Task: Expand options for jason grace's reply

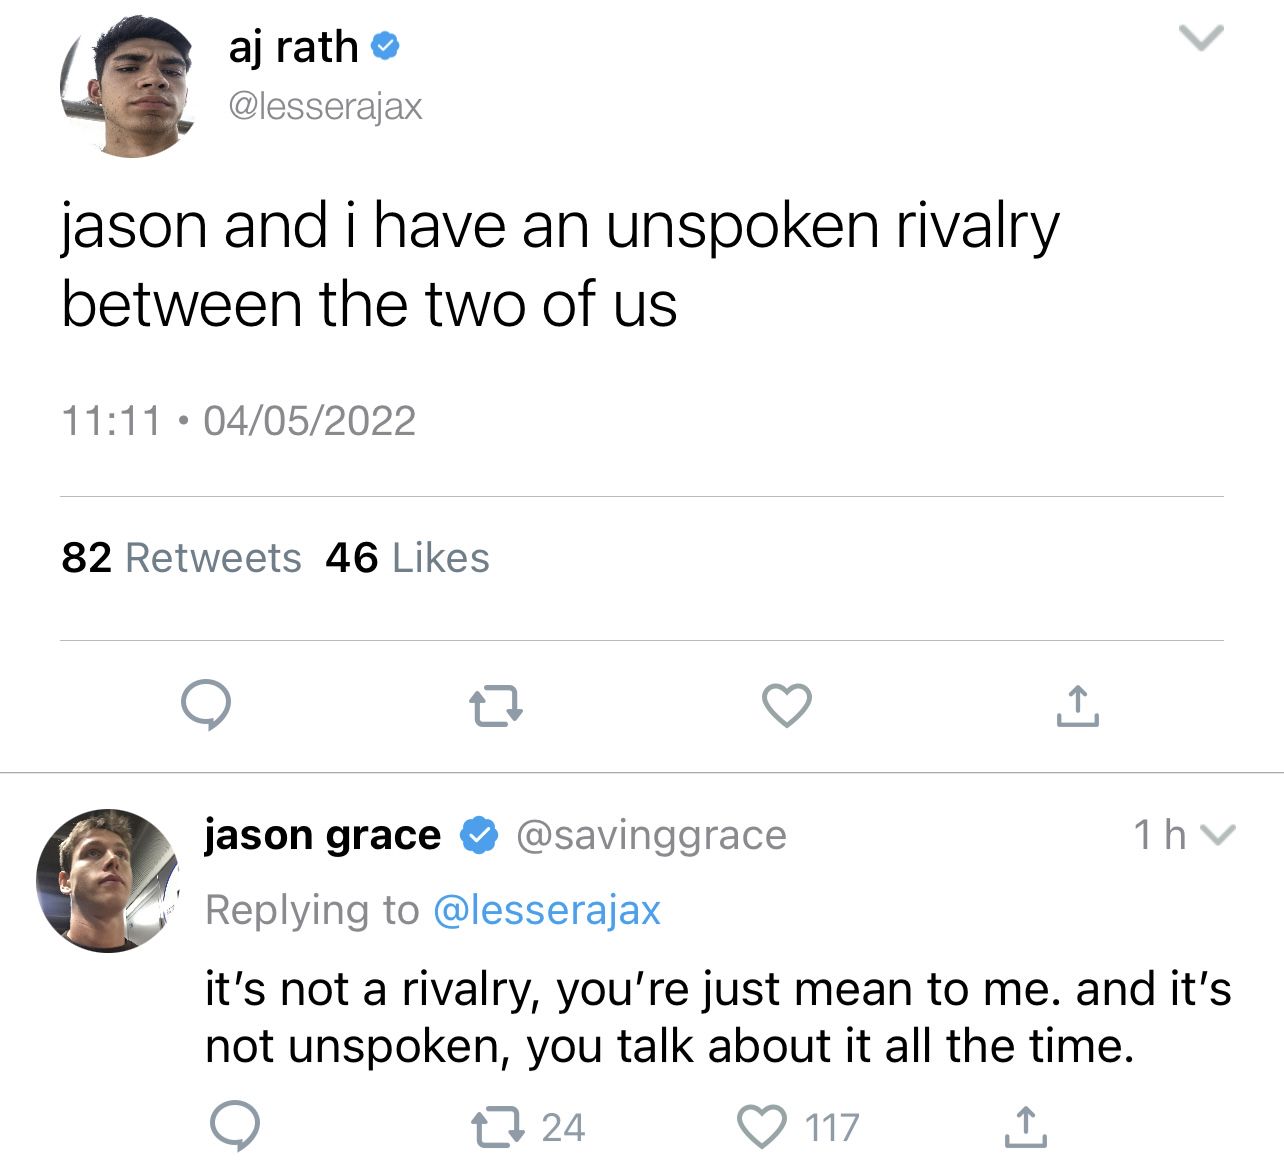Action: pyautogui.click(x=1216, y=834)
